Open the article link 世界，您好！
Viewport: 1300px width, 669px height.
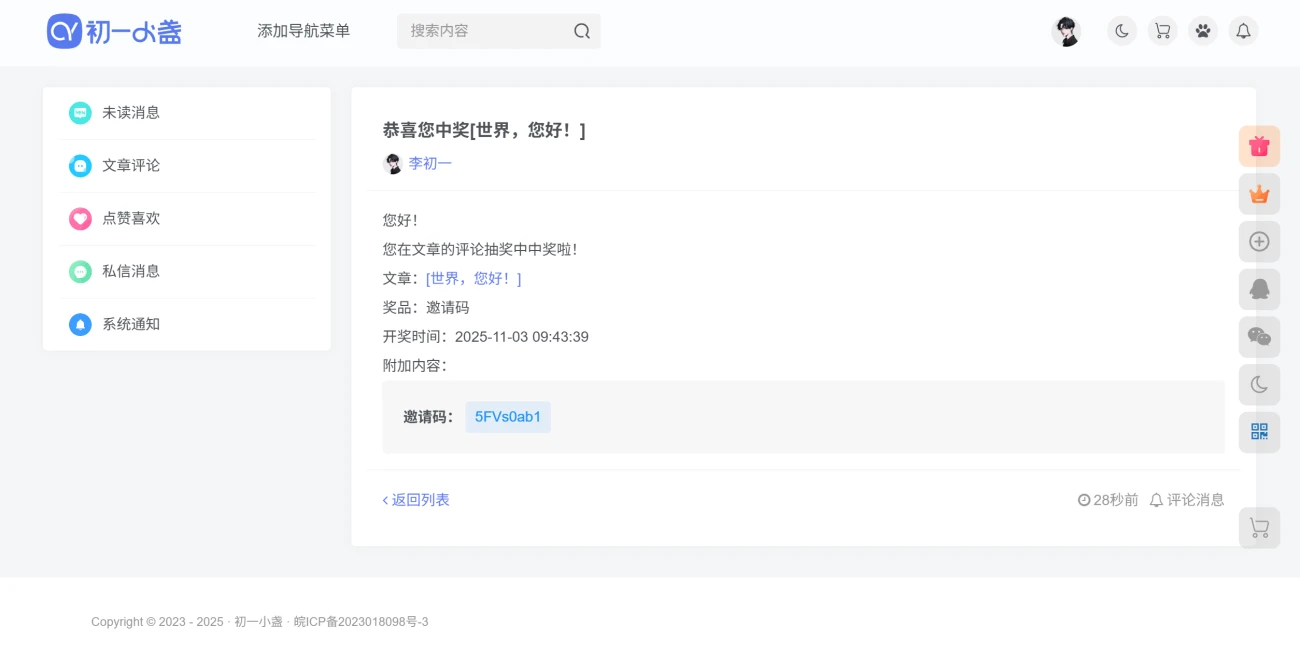click(x=473, y=278)
